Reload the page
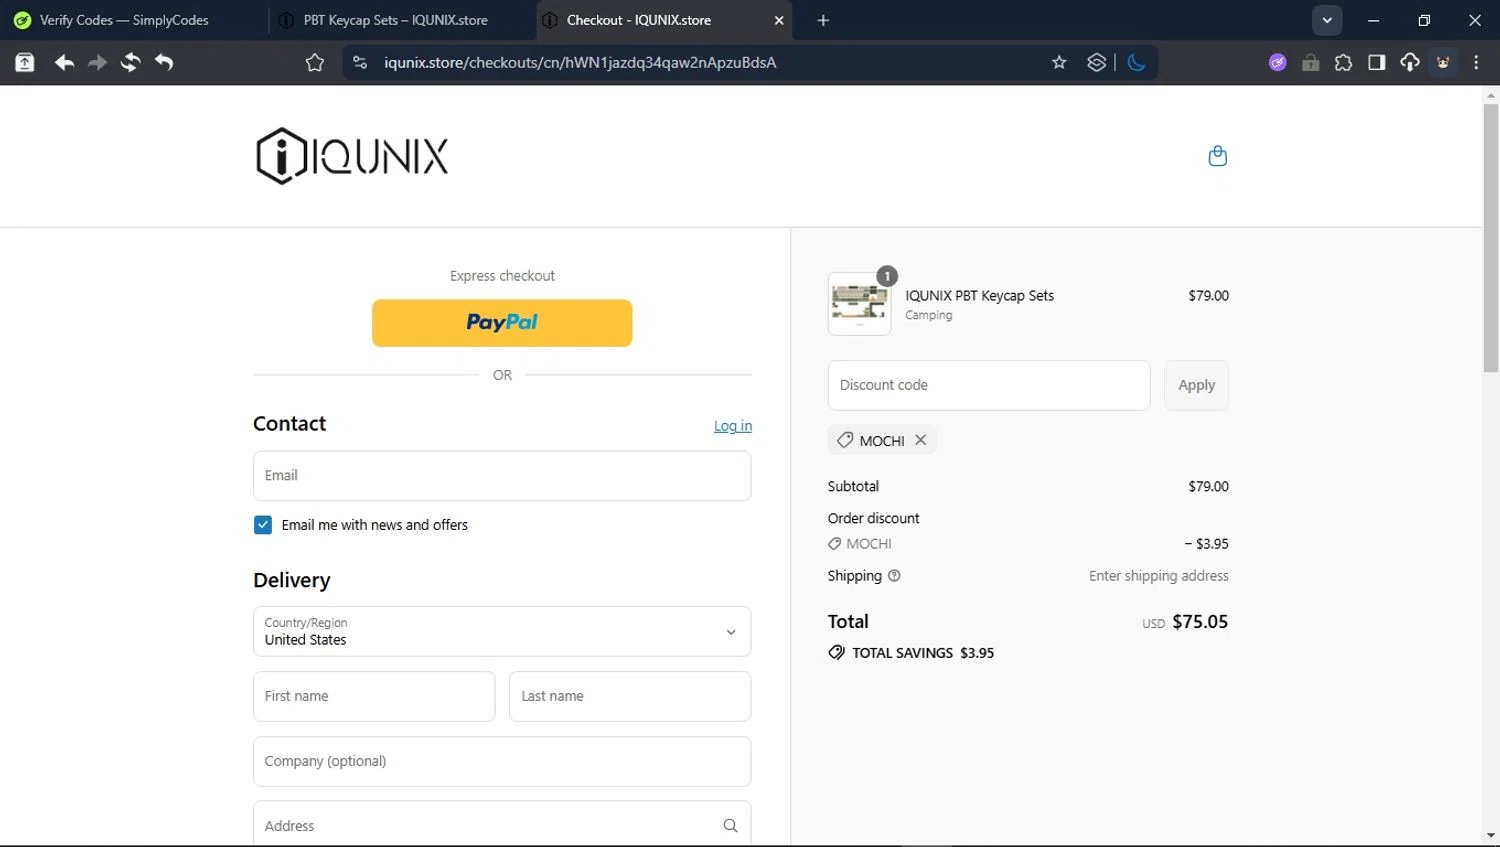This screenshot has width=1500, height=847. click(130, 62)
